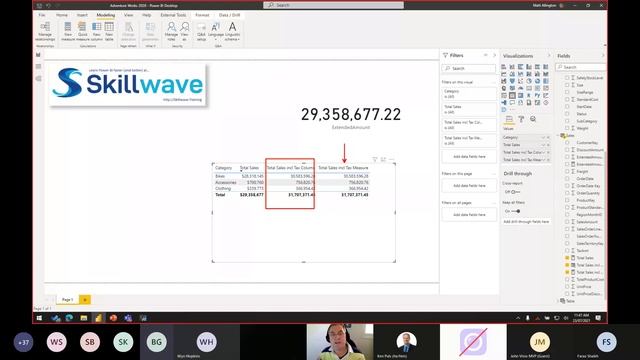Open PowerPoint from the taskbar
The image size is (640, 360).
[113, 318]
